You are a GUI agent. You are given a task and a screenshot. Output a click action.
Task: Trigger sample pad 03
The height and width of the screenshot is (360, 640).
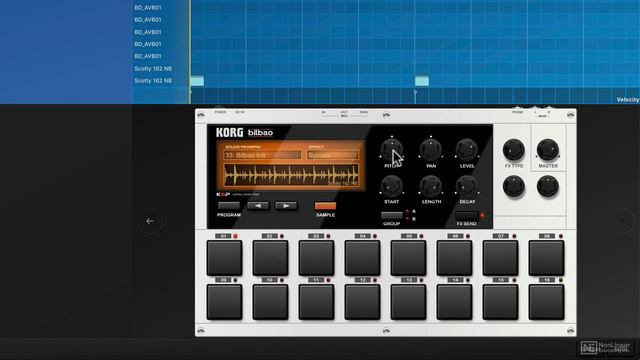(316, 258)
